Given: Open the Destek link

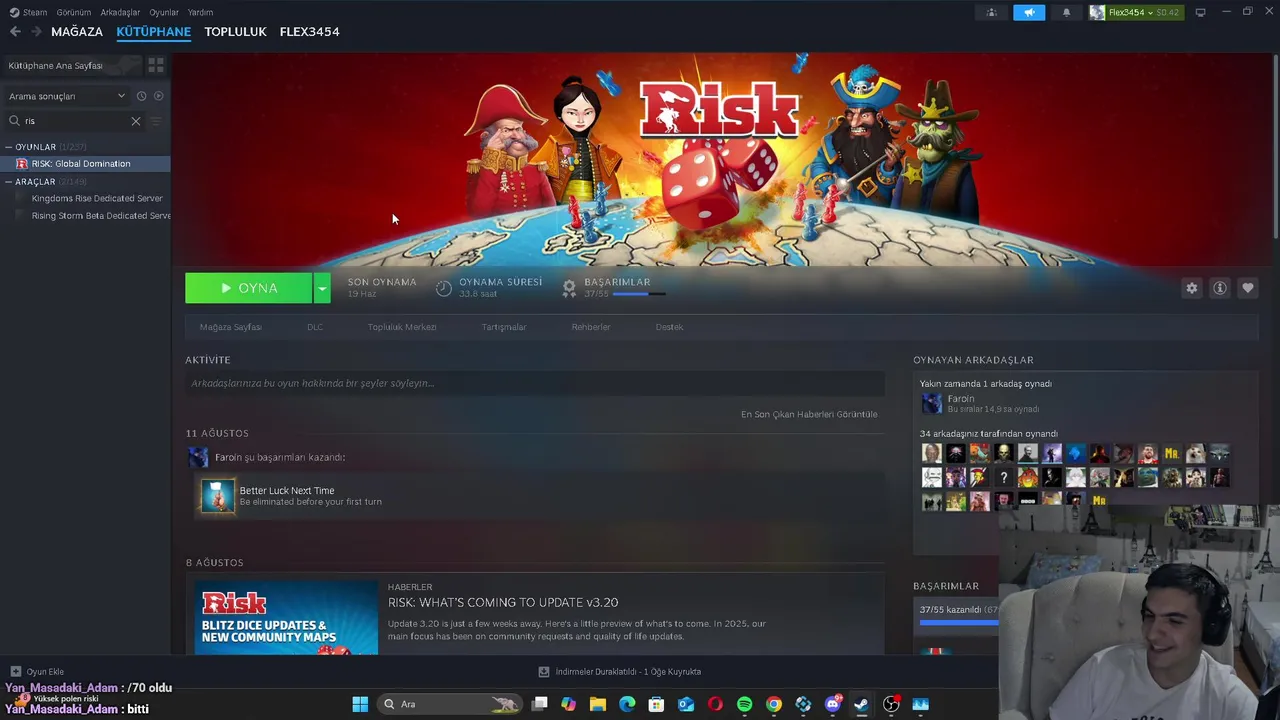Looking at the screenshot, I should coord(669,327).
